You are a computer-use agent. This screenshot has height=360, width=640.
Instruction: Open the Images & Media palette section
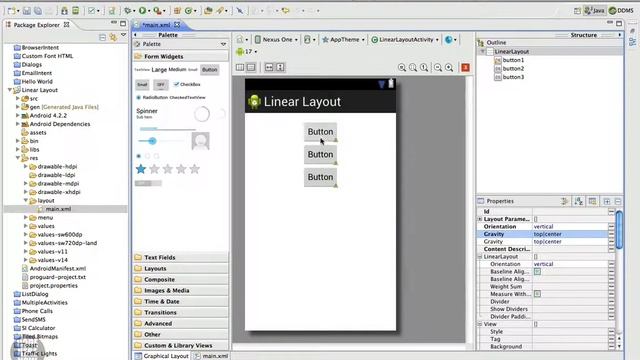pos(180,291)
